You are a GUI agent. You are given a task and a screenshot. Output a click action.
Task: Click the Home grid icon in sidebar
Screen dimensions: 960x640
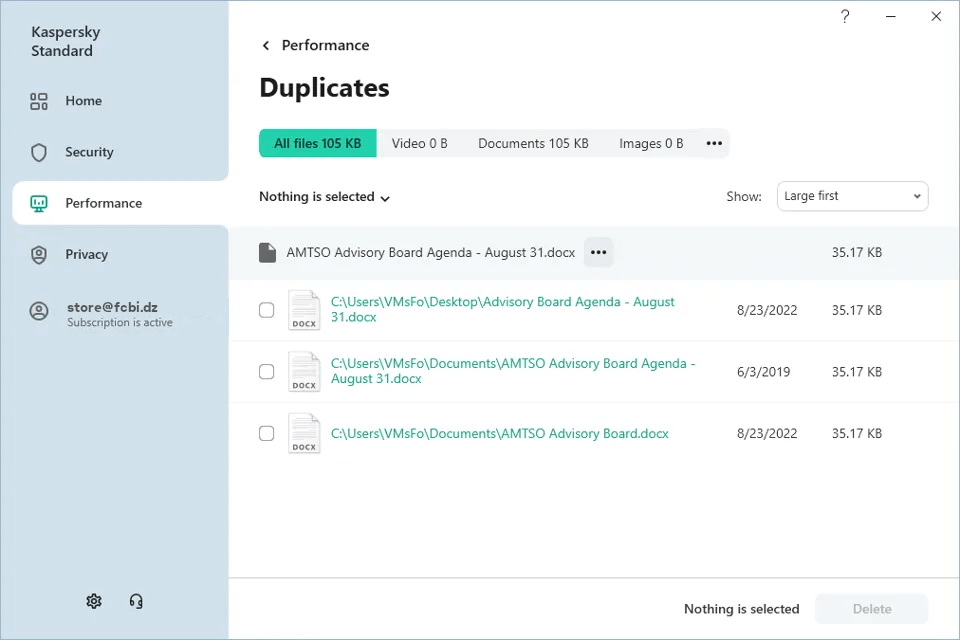[x=39, y=101]
